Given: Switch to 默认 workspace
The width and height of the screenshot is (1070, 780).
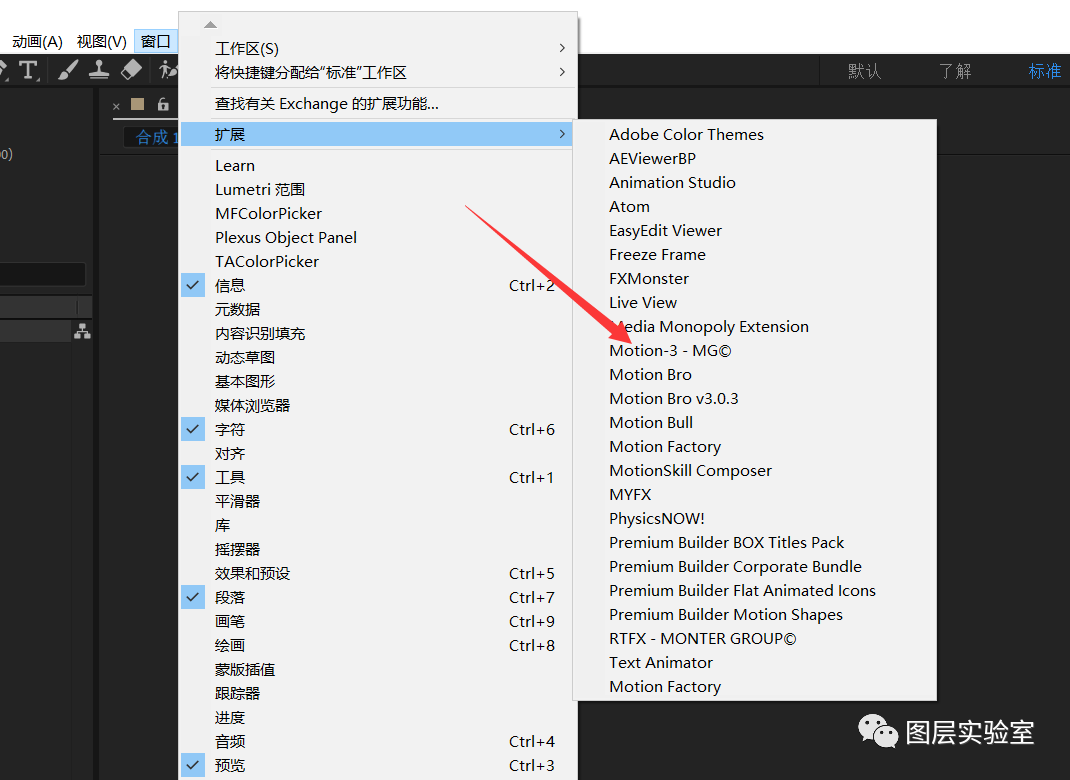Looking at the screenshot, I should (x=865, y=71).
